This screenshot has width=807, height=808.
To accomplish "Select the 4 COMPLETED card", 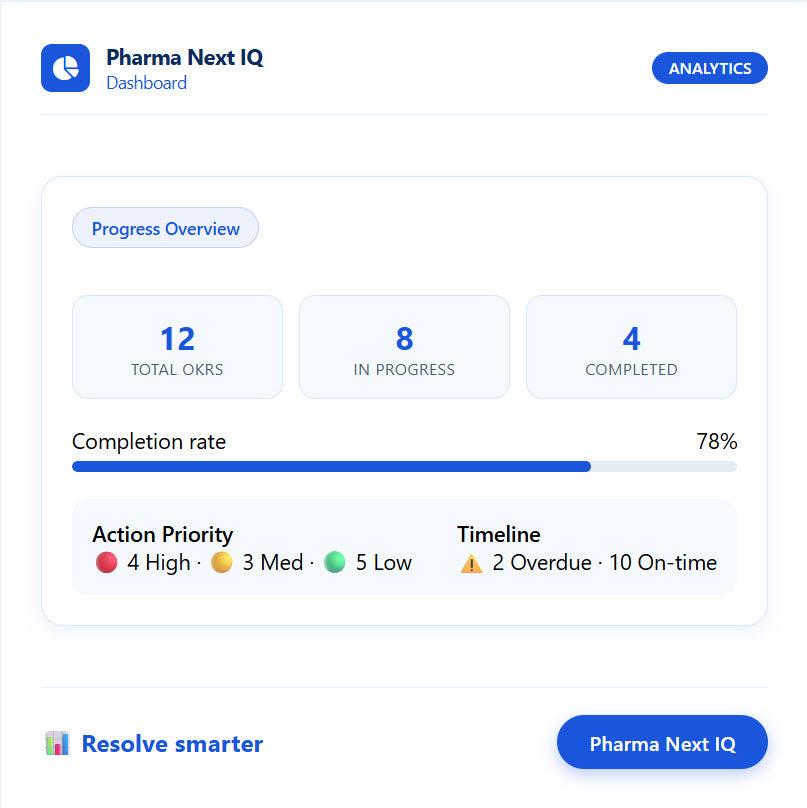I will [631, 347].
